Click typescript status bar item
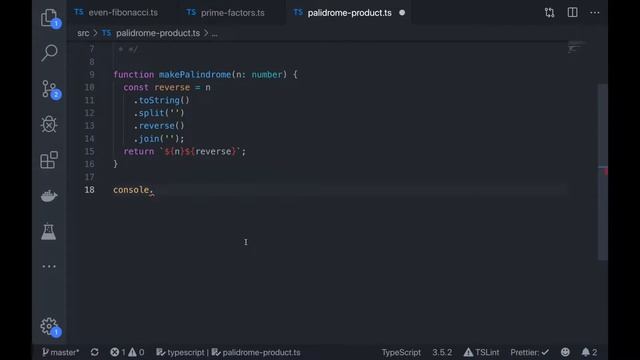Viewport: 640px width, 360px height. point(181,352)
